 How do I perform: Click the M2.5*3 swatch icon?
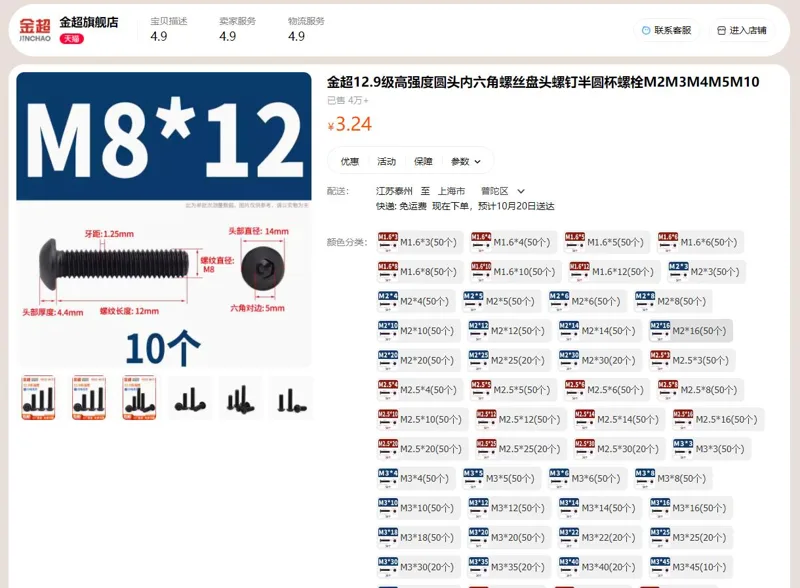click(x=660, y=361)
